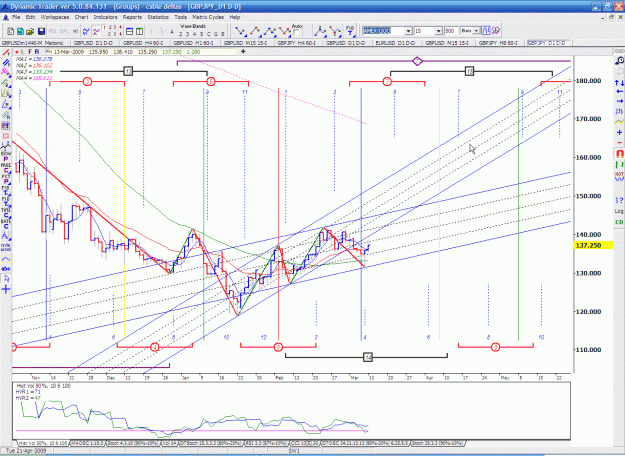
Task: Click the yellow 137.250 price label
Action: point(592,246)
